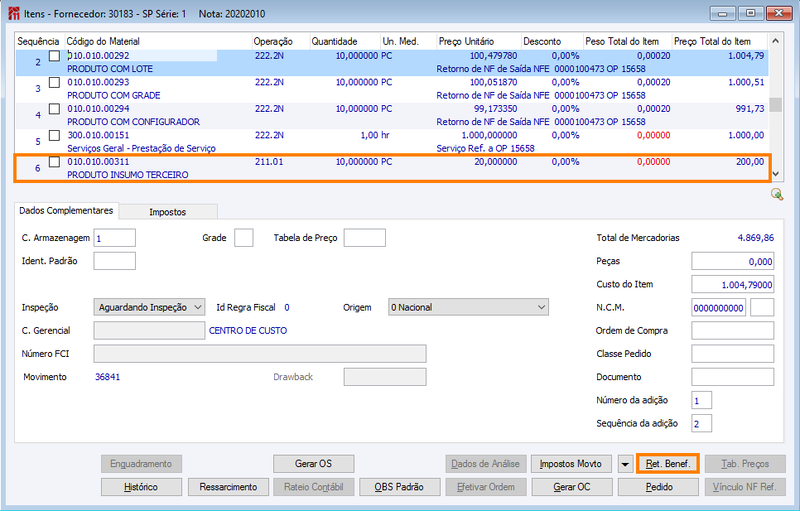Click Movimento value 36841
The height and width of the screenshot is (511, 800).
108,377
